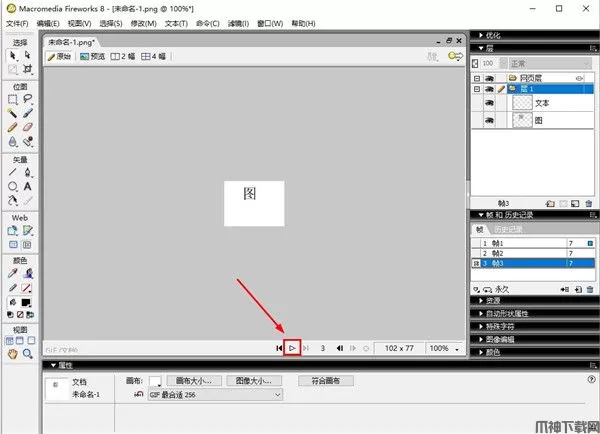Select the Brush tool
The height and width of the screenshot is (434, 600).
click(x=28, y=113)
